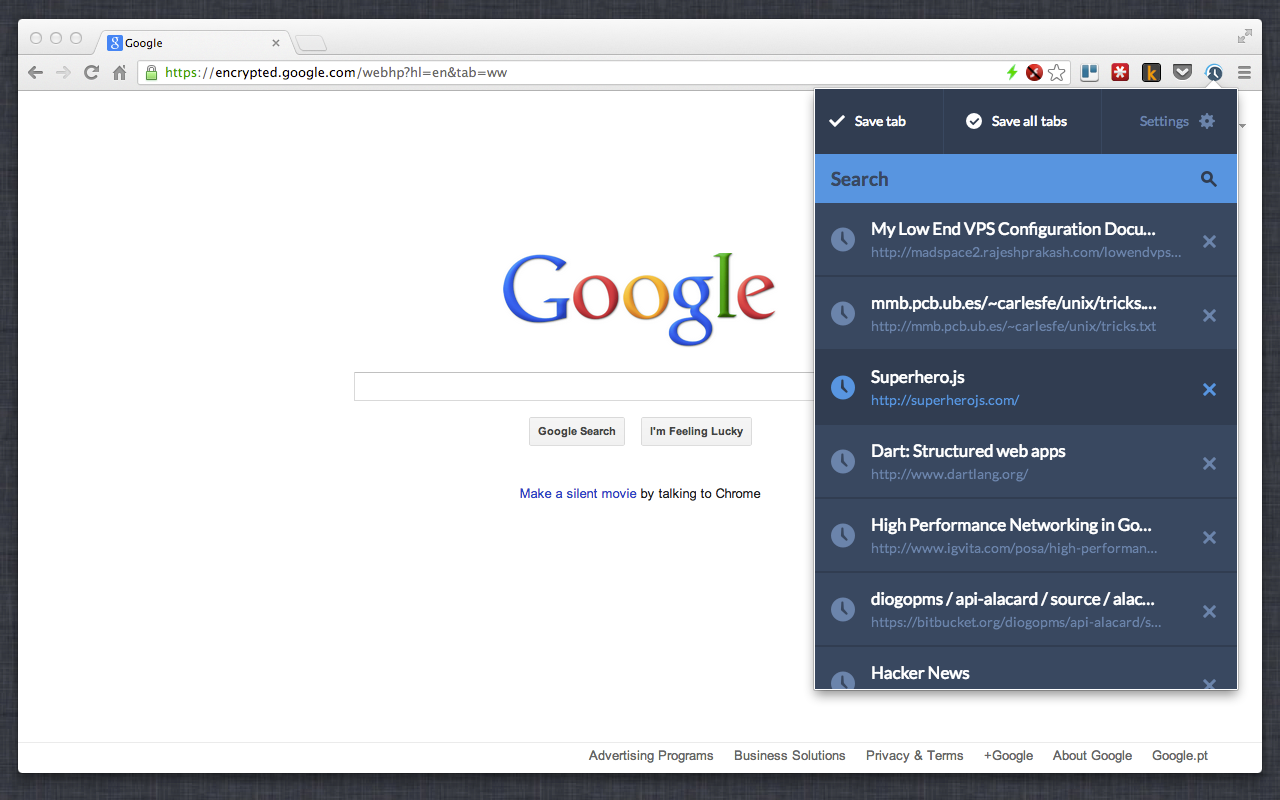
Task: Remove the Dart: Structured web apps entry
Action: (x=1209, y=463)
